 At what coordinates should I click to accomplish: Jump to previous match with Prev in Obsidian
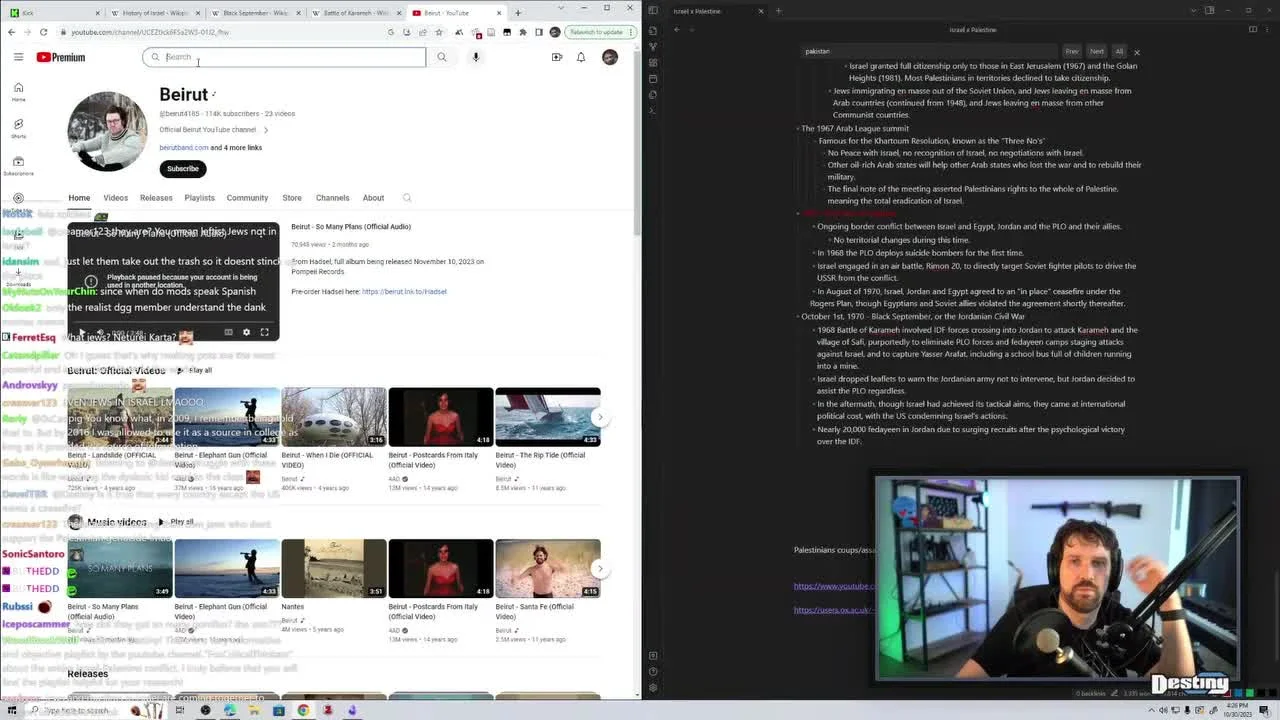tap(1072, 51)
